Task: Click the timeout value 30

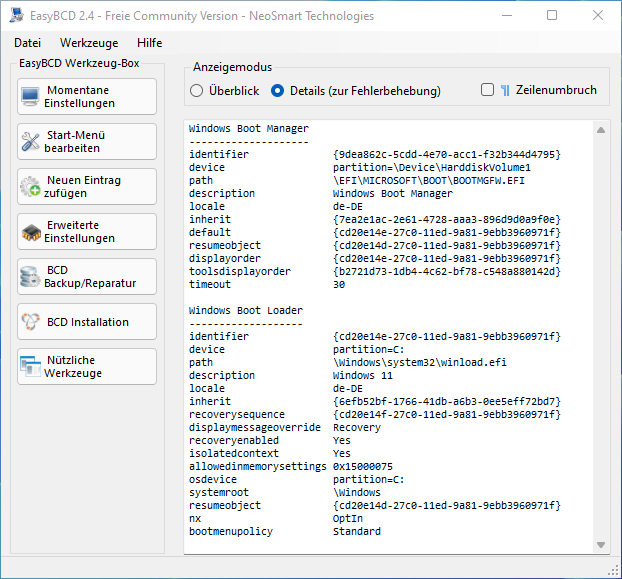Action: tap(339, 284)
